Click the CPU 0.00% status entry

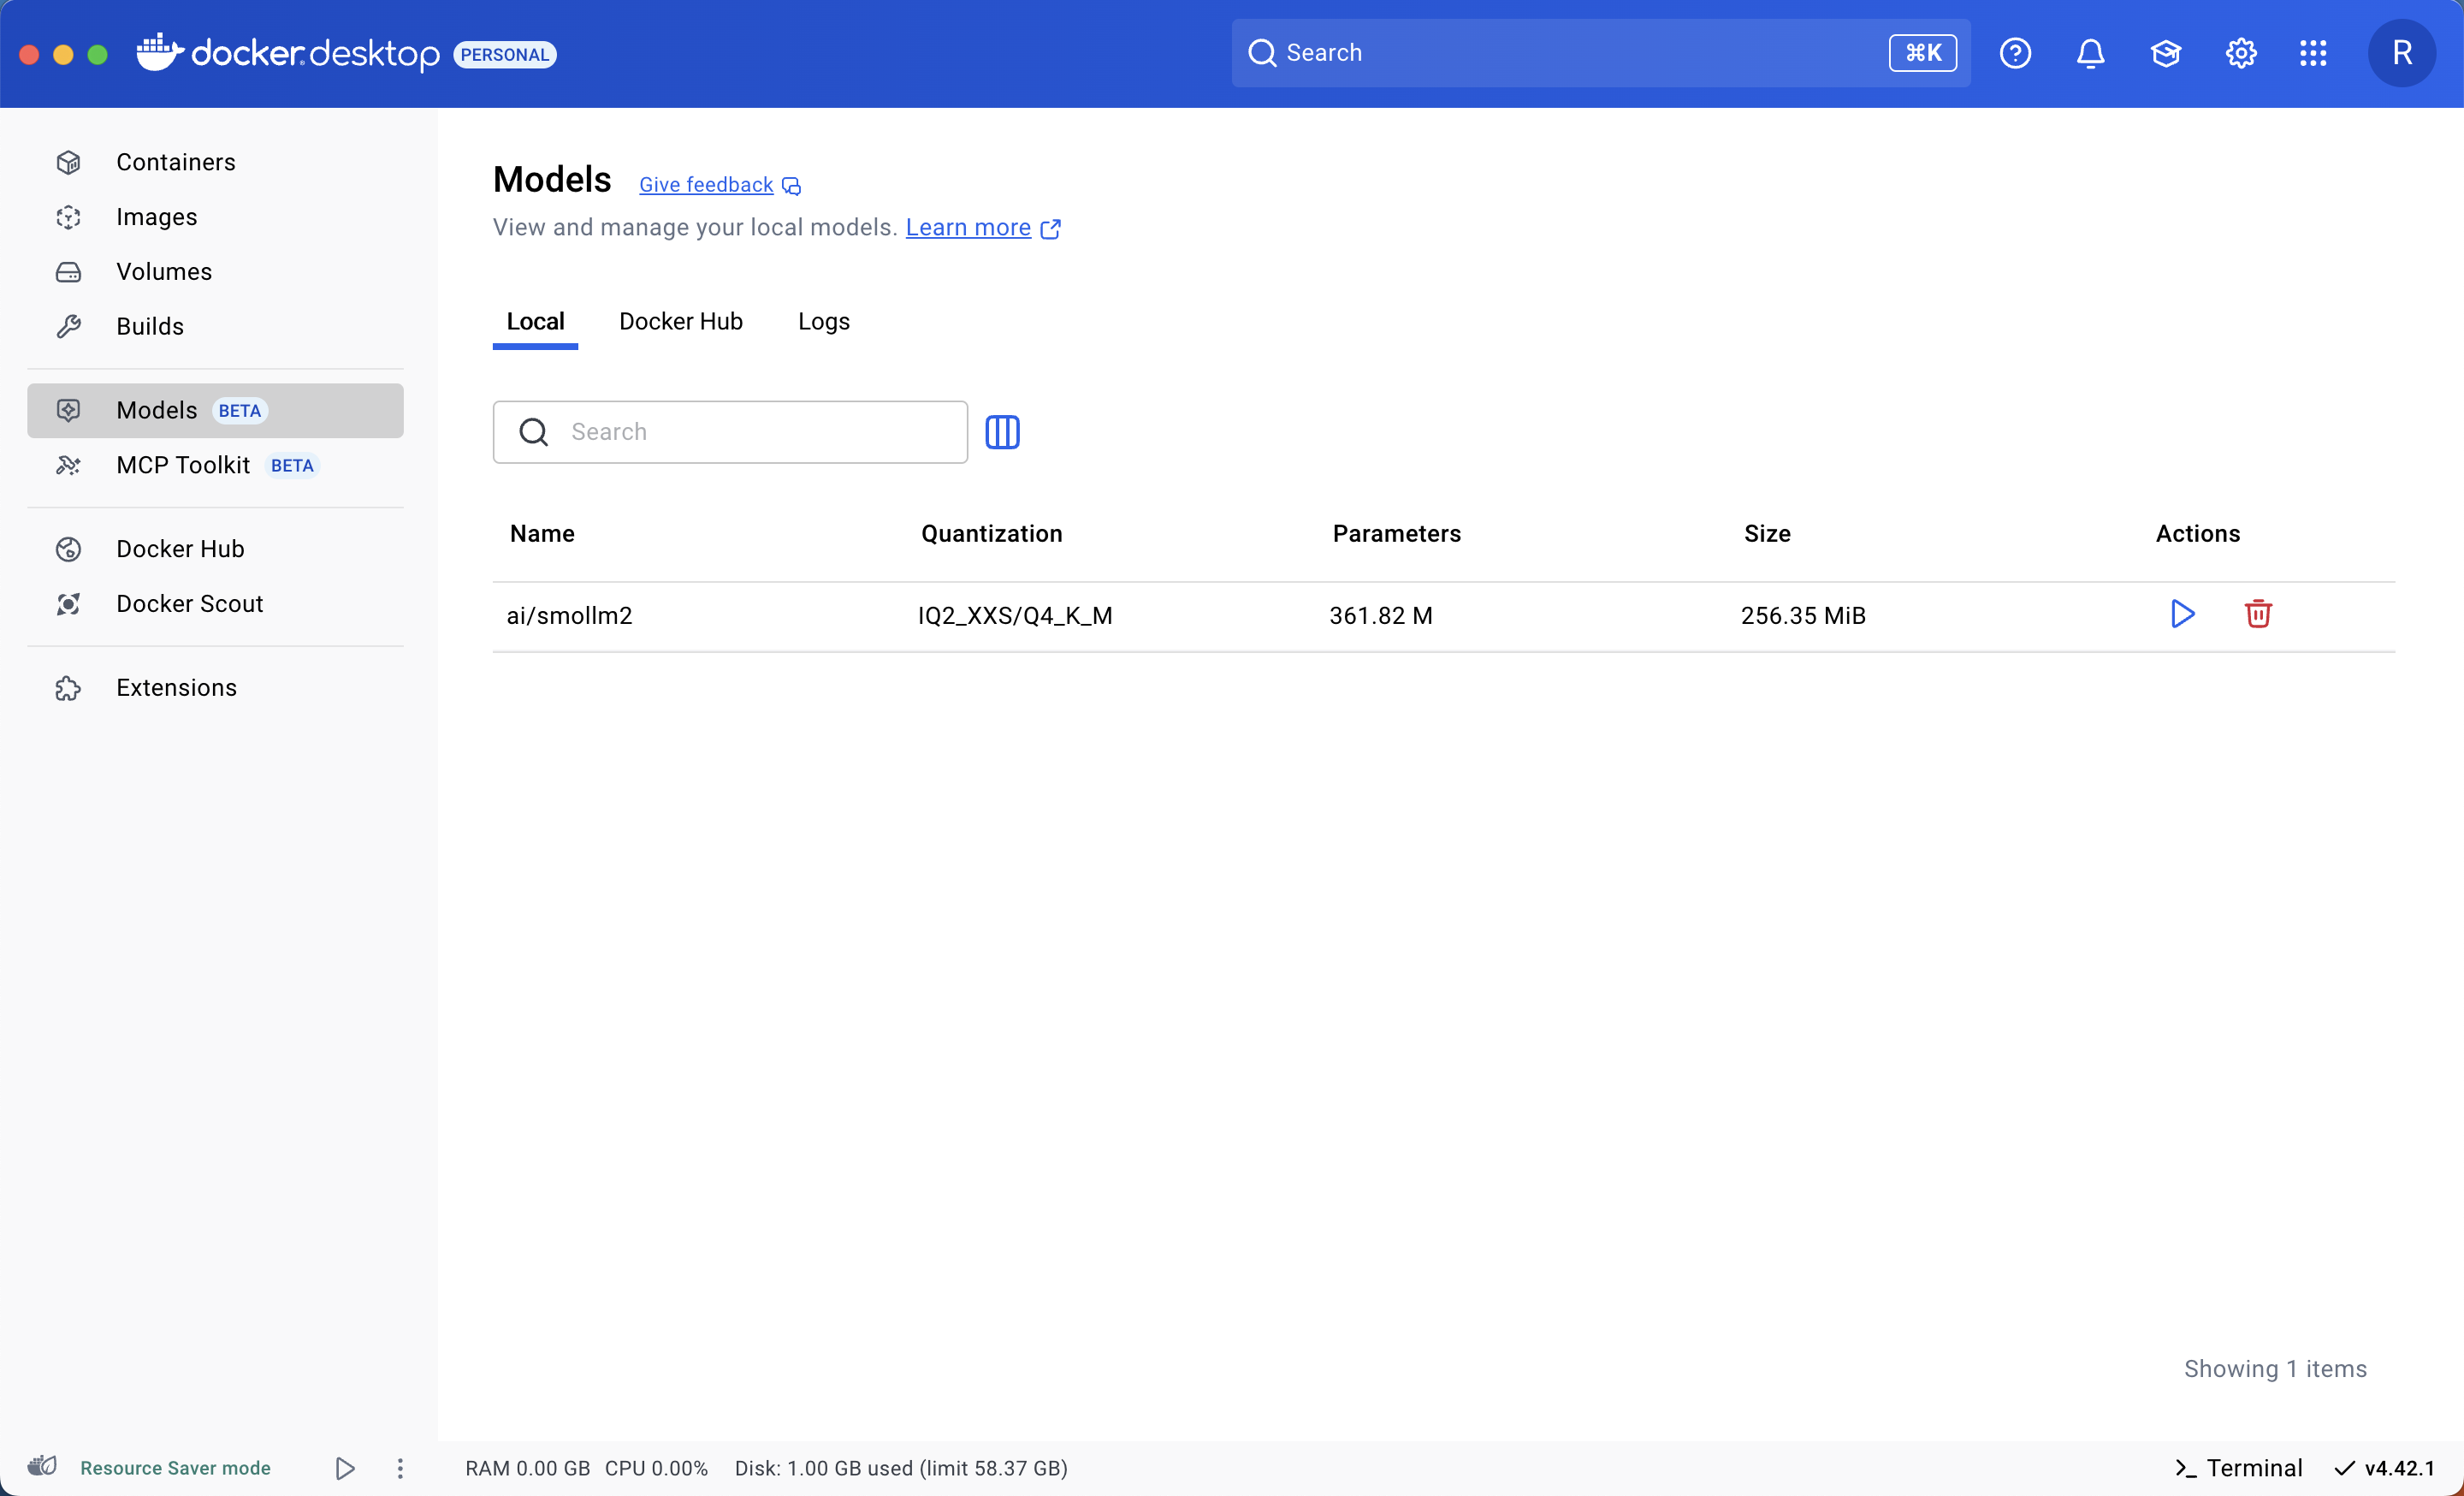pyautogui.click(x=656, y=1468)
